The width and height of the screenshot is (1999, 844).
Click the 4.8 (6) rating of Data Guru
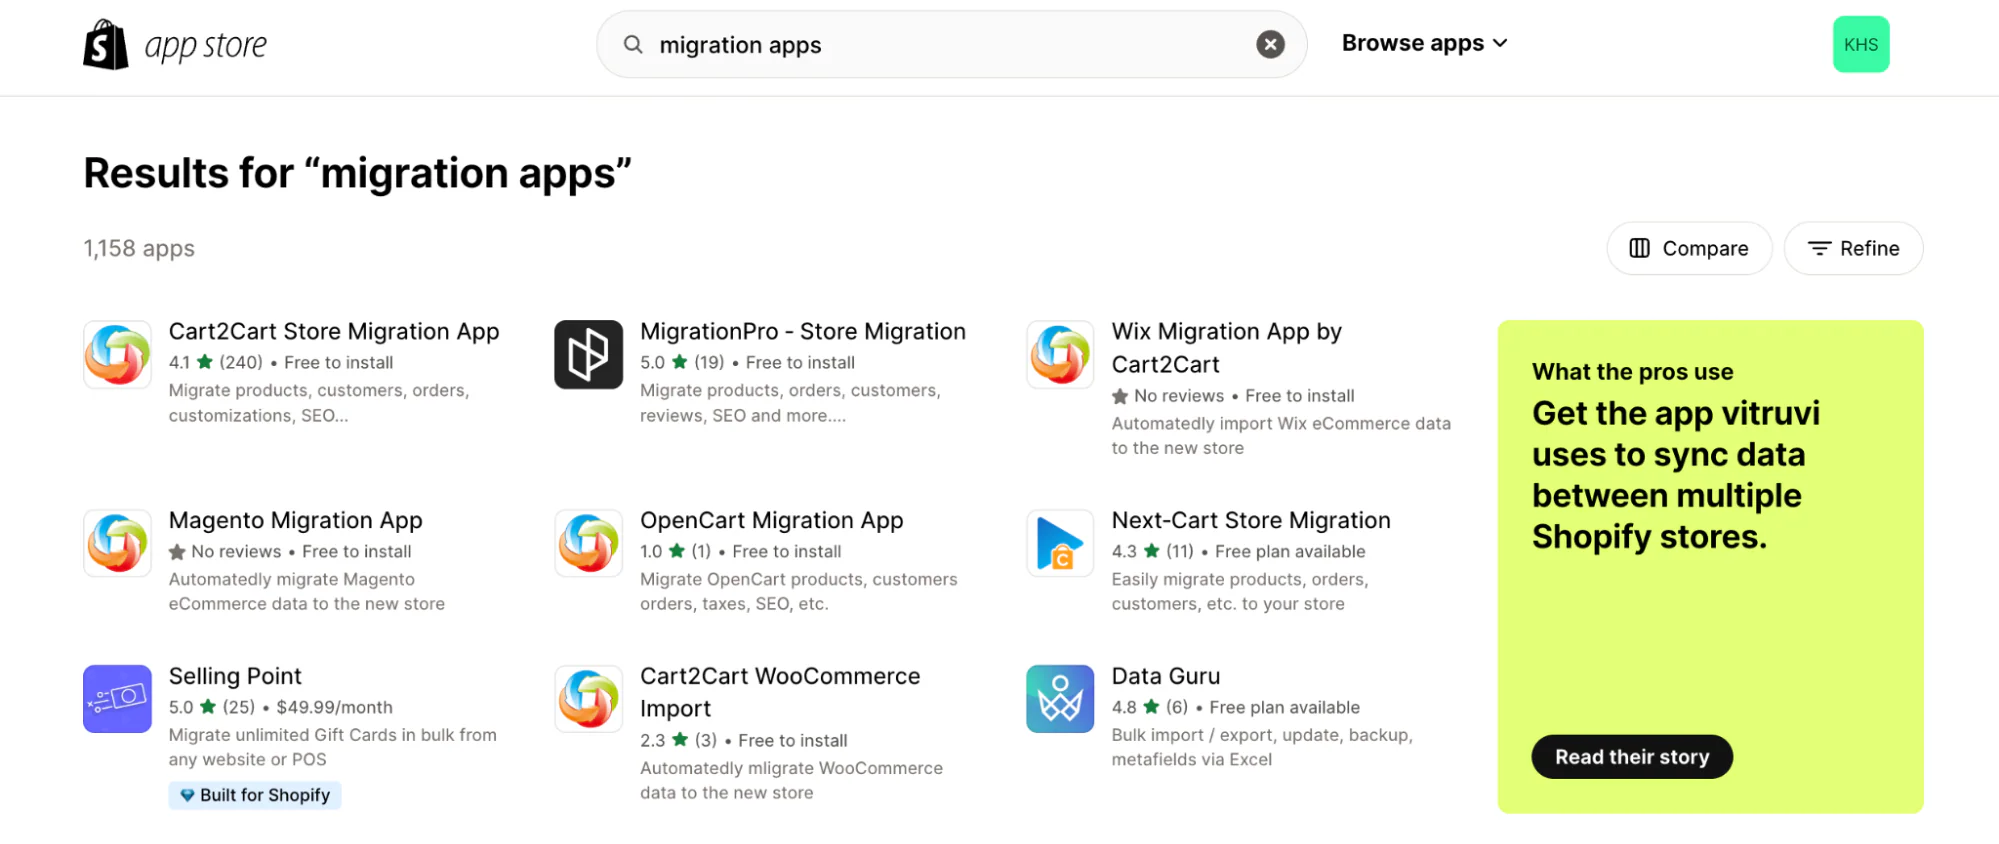1150,707
